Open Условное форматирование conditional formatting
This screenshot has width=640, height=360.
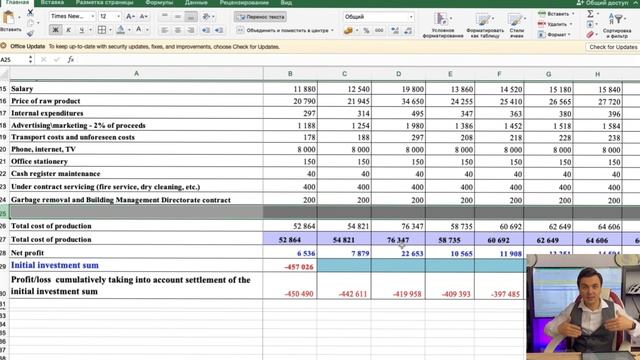click(x=443, y=24)
